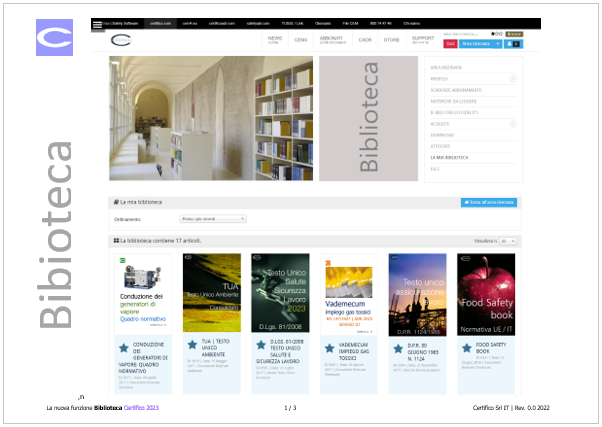602x427 pixels.
Task: Open safetyadr.com link in black top bar
Action: [x=258, y=23]
